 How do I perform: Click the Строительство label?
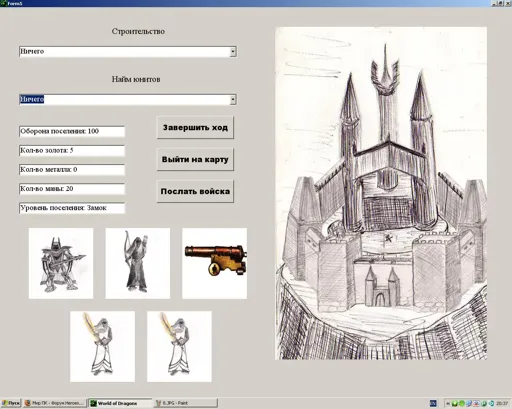[138, 31]
